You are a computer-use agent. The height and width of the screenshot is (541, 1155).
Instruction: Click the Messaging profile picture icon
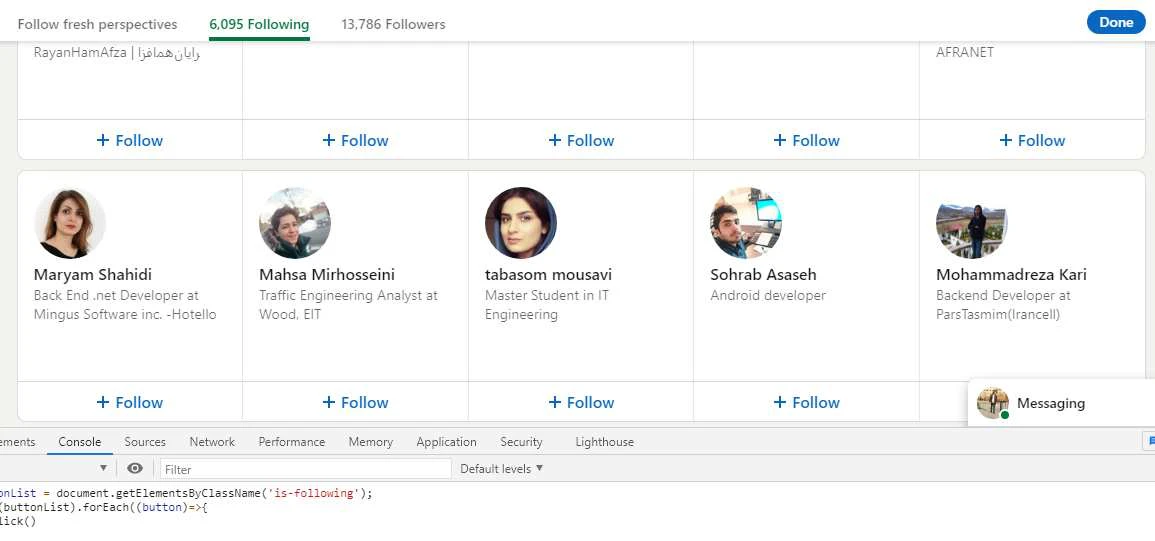993,403
